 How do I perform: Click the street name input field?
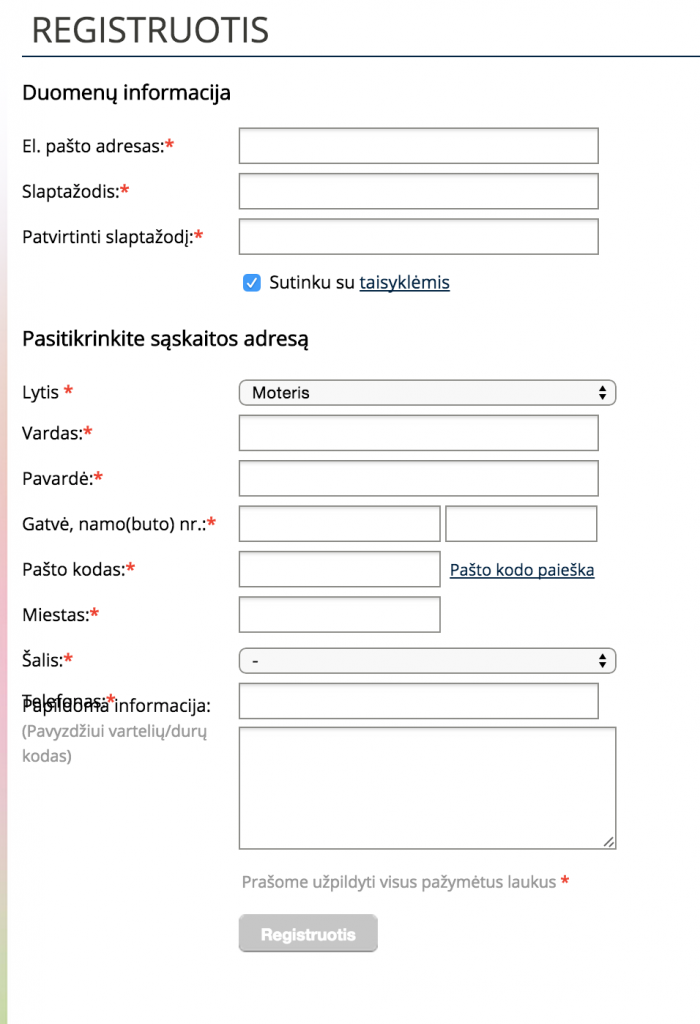pyautogui.click(x=339, y=524)
